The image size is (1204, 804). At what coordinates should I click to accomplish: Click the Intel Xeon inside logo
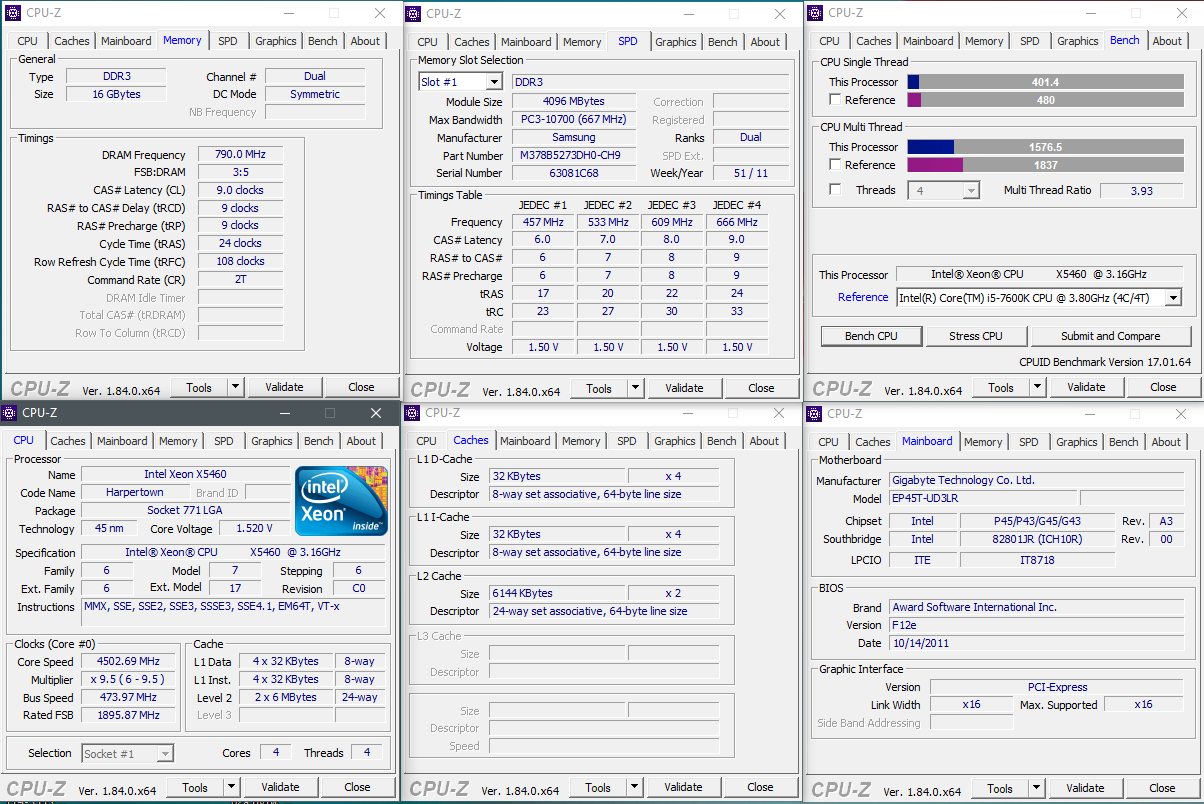click(341, 501)
